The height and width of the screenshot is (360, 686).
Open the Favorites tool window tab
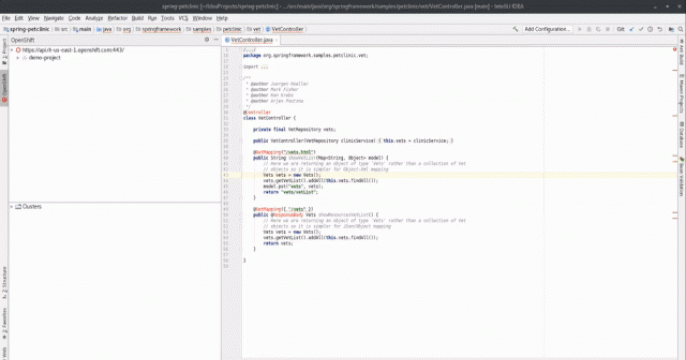click(4, 324)
